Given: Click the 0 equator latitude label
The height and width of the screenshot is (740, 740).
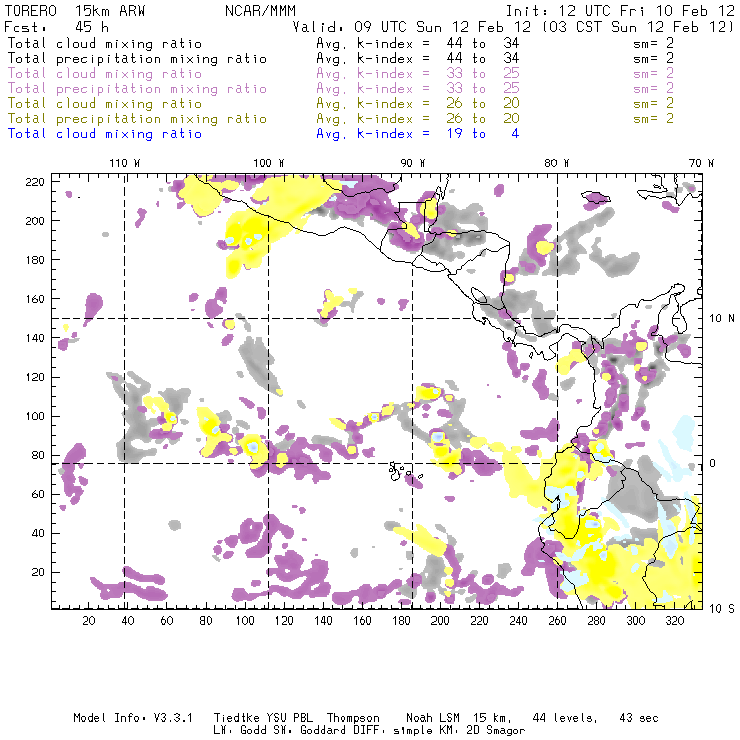Looking at the screenshot, I should click(713, 463).
